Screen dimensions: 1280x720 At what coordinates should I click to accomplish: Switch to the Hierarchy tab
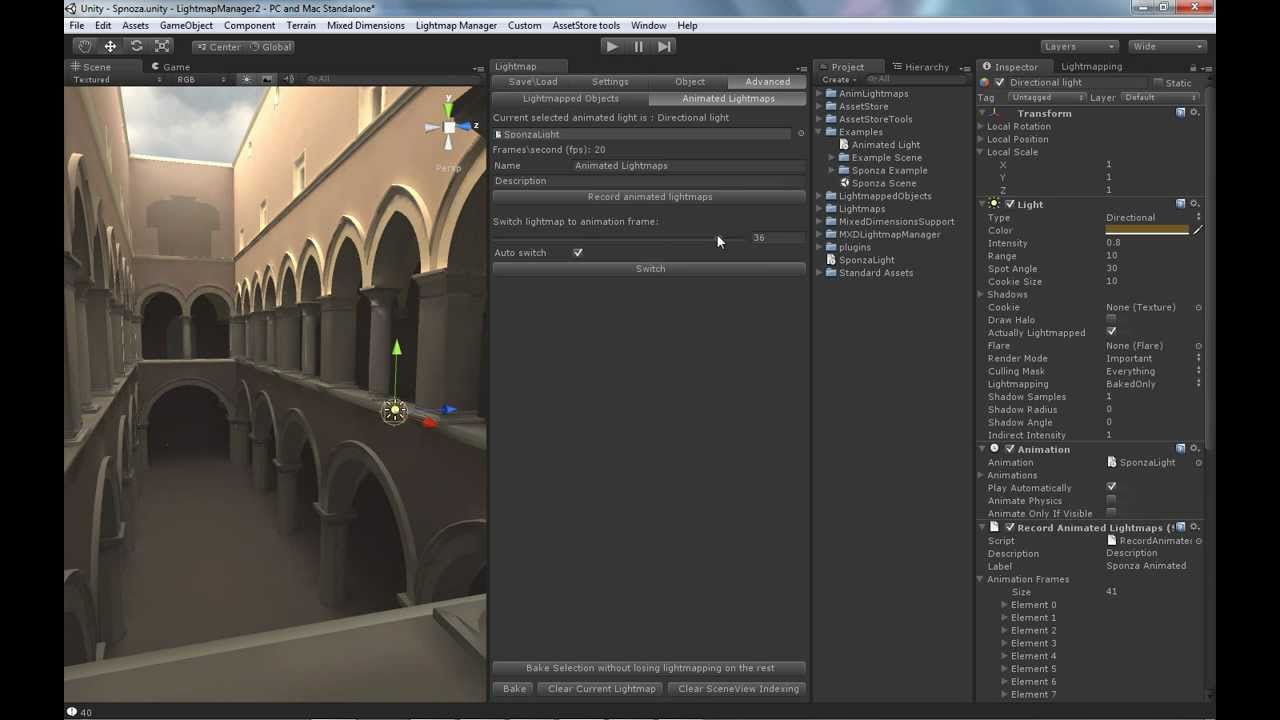pyautogui.click(x=921, y=67)
